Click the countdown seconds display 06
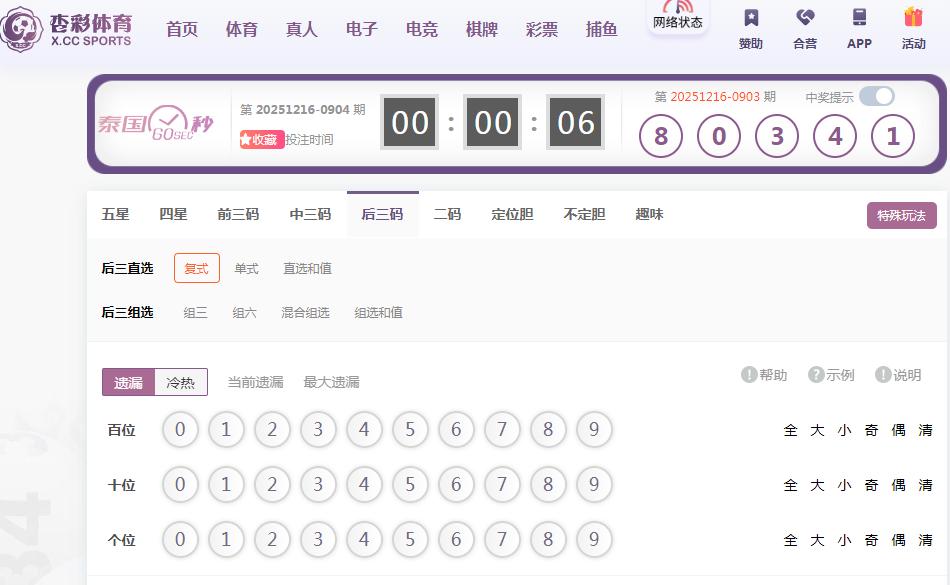This screenshot has height=585, width=950. tap(576, 122)
